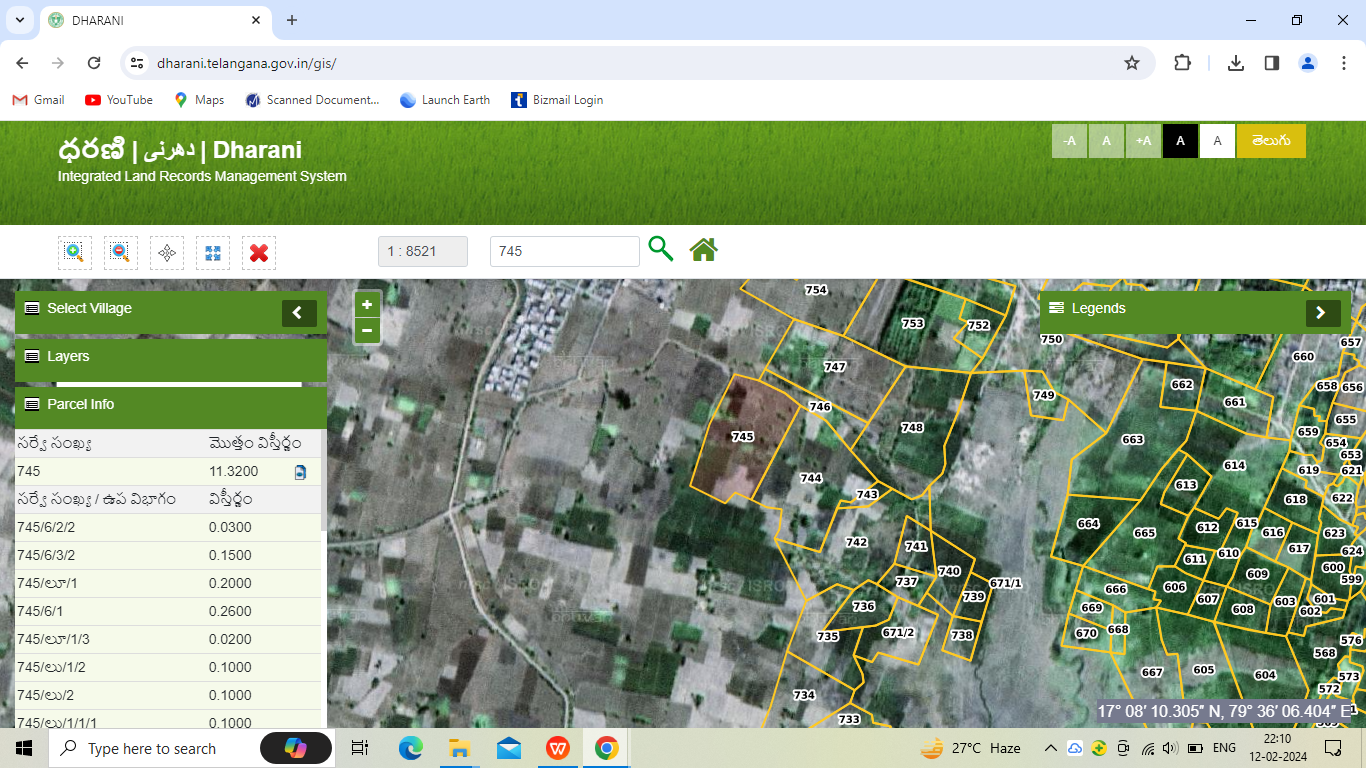1366x768 pixels.
Task: Choose the black contrast A swatch
Action: pos(1180,141)
